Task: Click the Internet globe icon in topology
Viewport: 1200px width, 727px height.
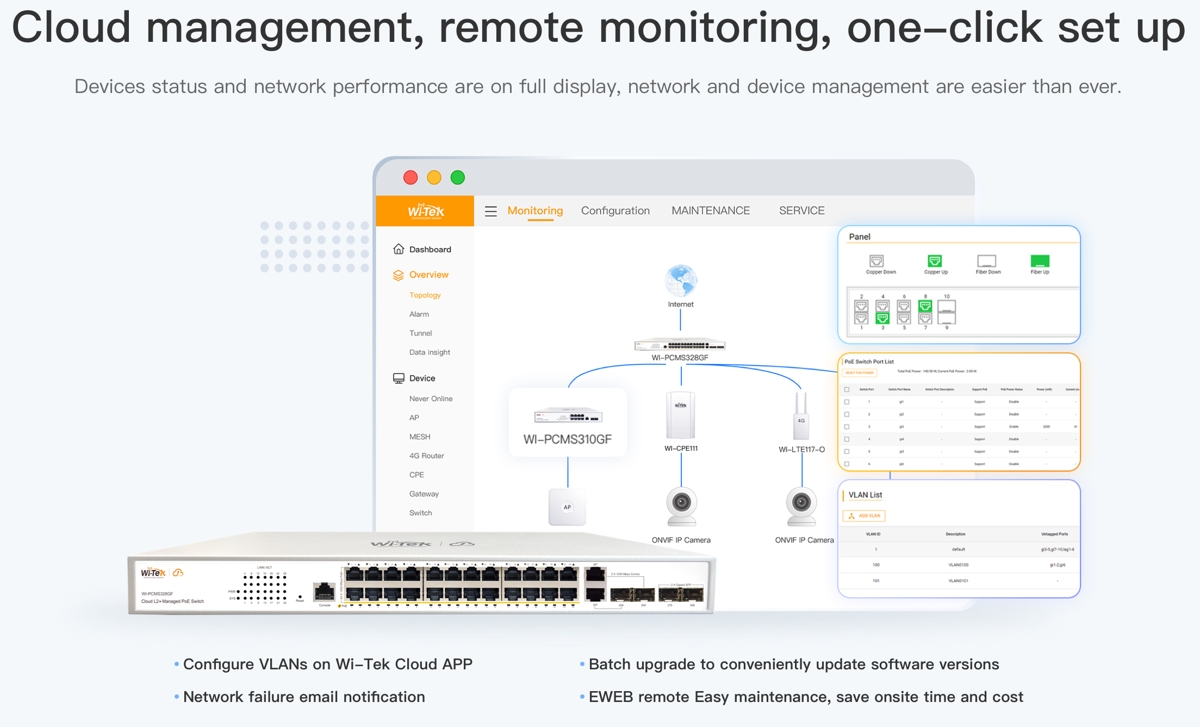Action: [x=680, y=280]
